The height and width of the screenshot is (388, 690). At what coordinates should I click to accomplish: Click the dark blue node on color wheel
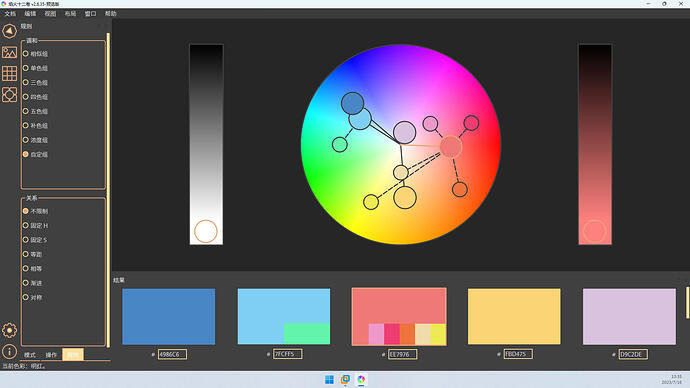(352, 103)
